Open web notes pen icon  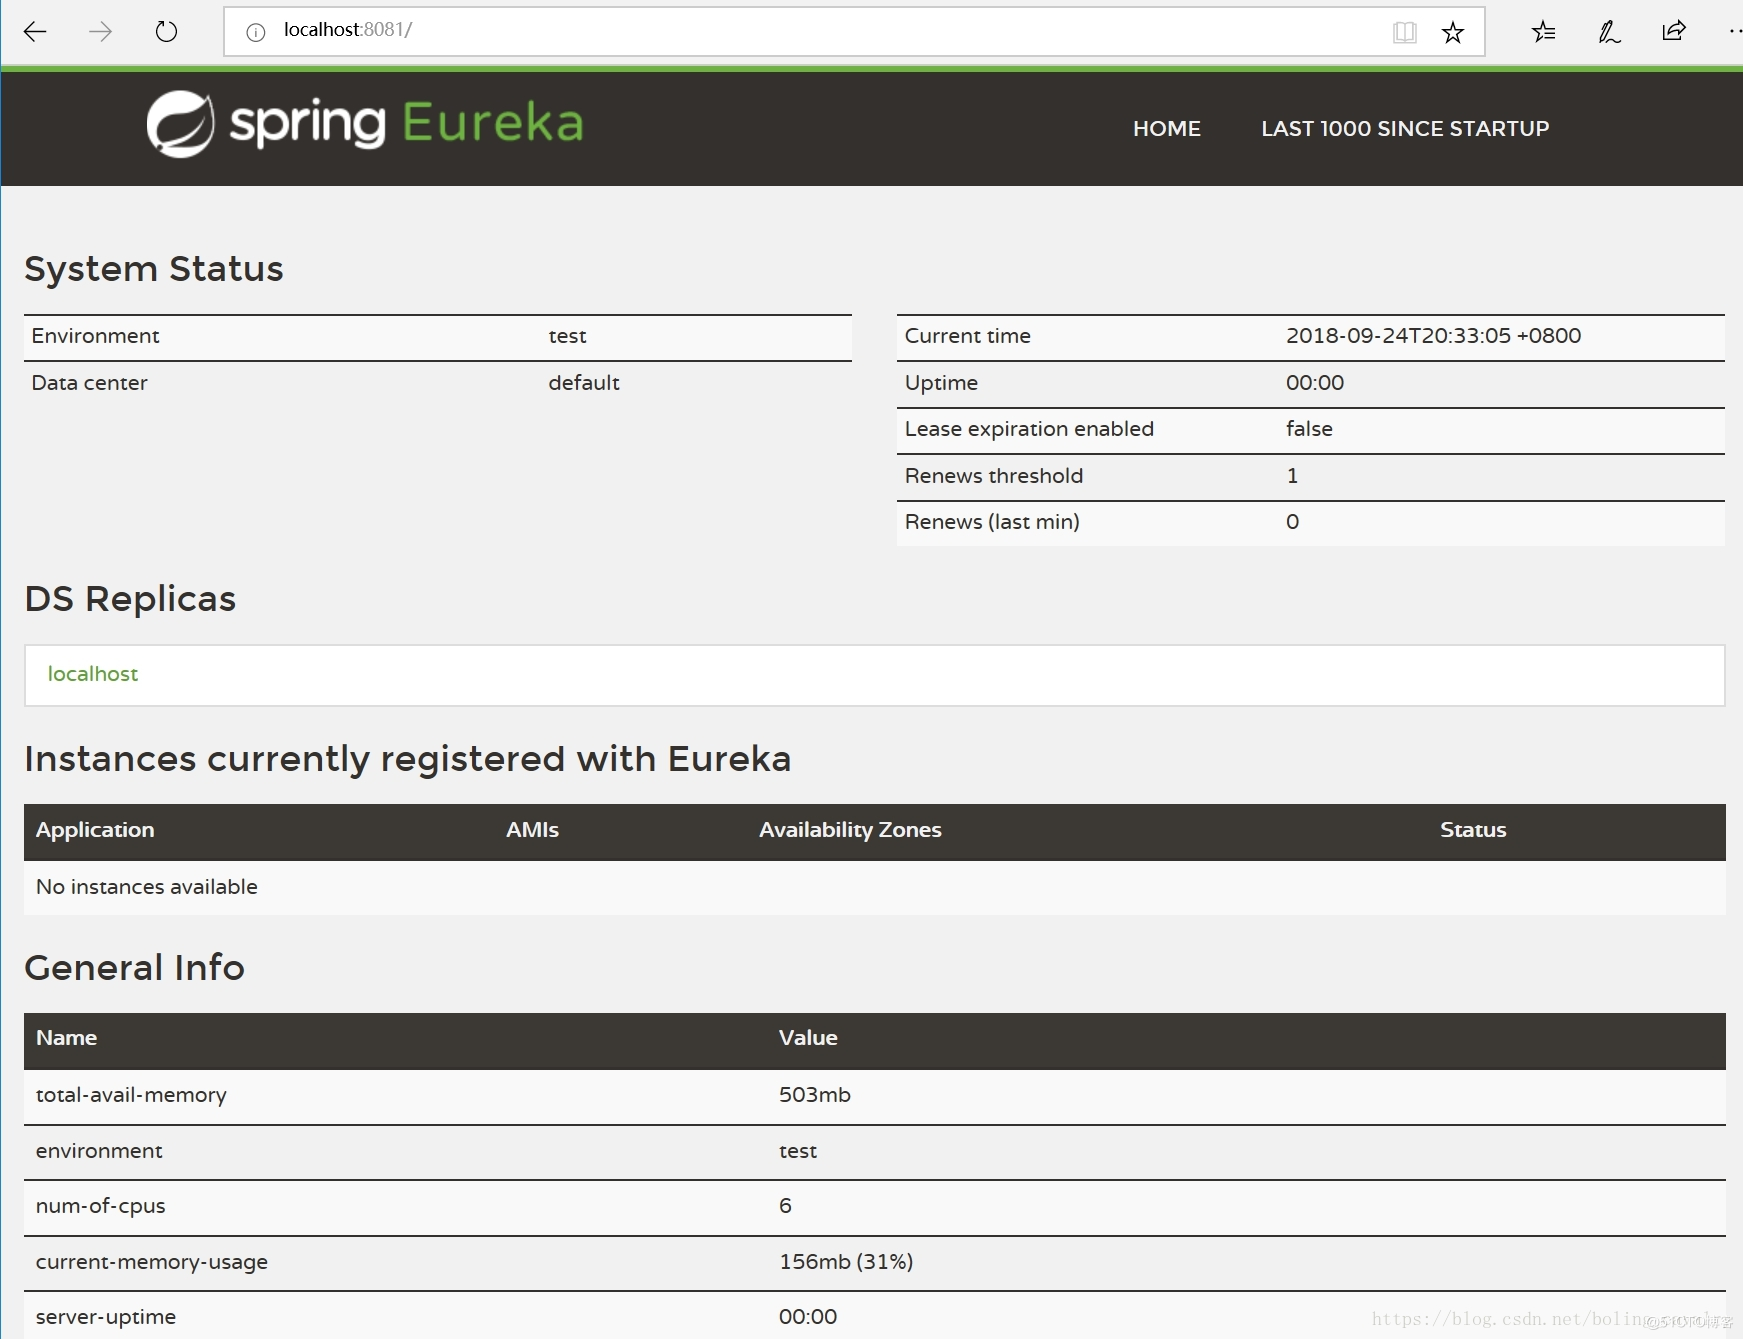(1608, 32)
